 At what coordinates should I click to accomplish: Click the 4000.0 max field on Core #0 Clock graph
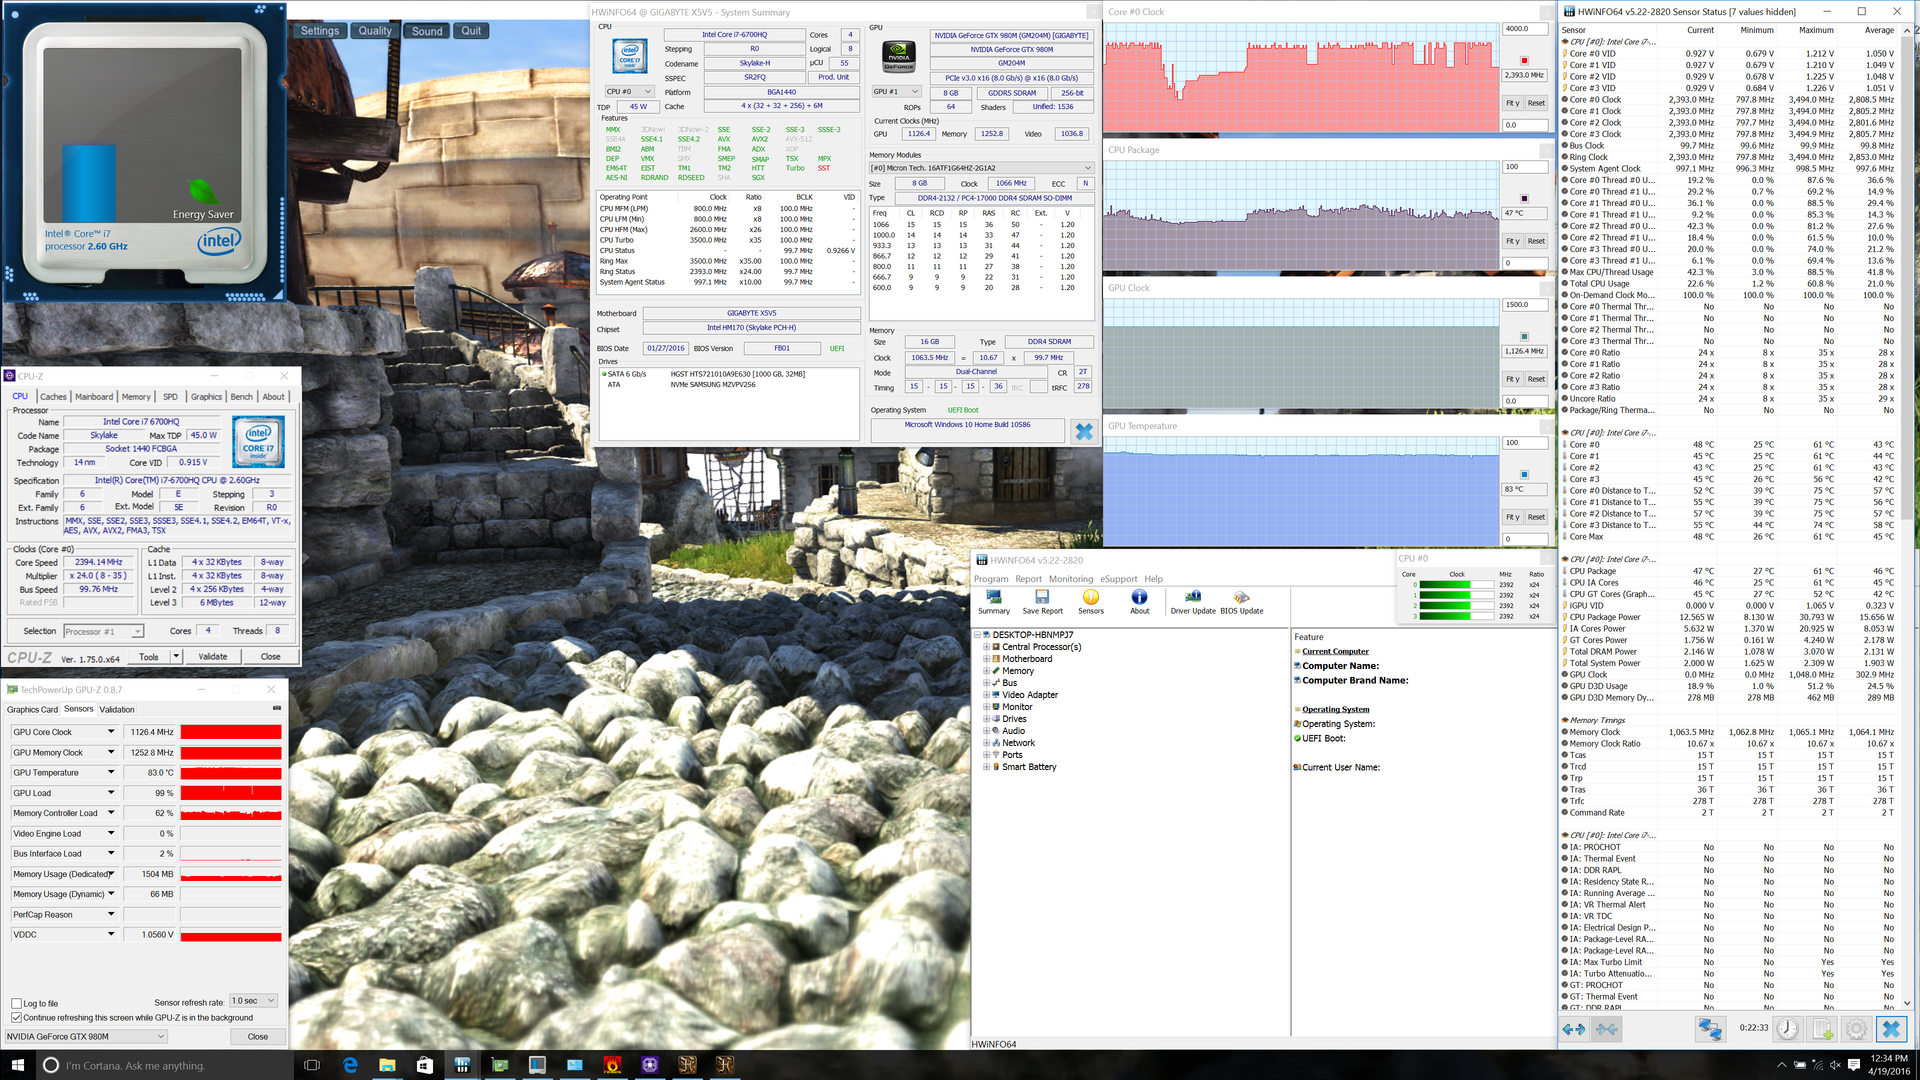(1524, 29)
